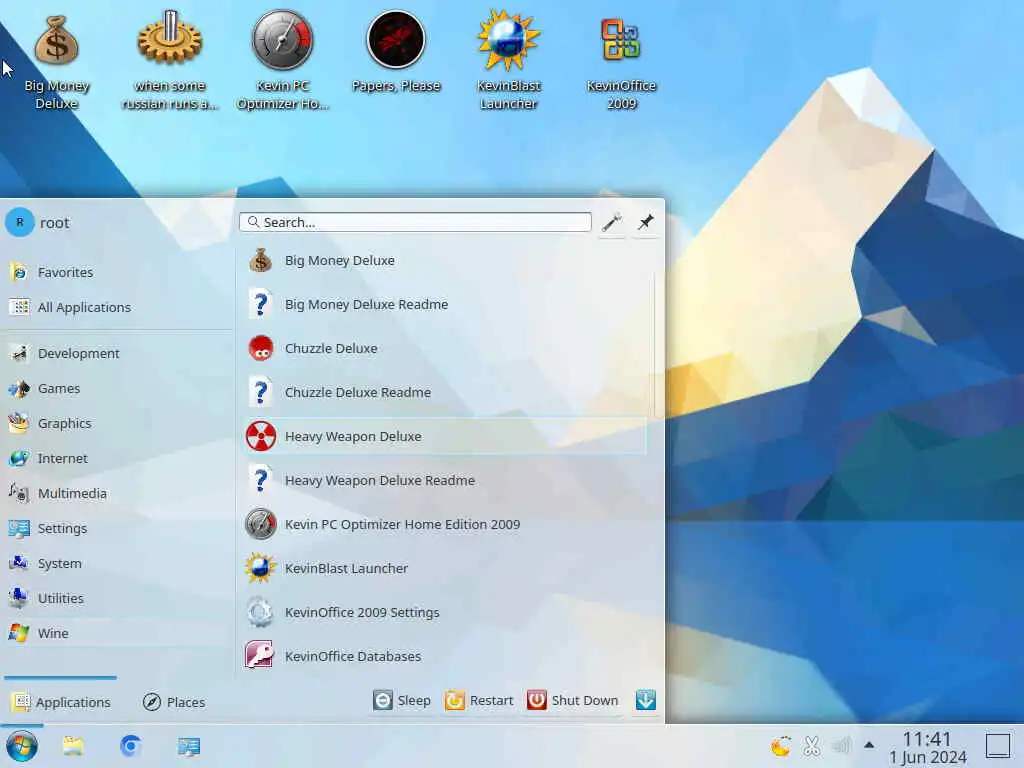Image resolution: width=1024 pixels, height=768 pixels.
Task: Click inside the Search field
Action: click(x=415, y=222)
